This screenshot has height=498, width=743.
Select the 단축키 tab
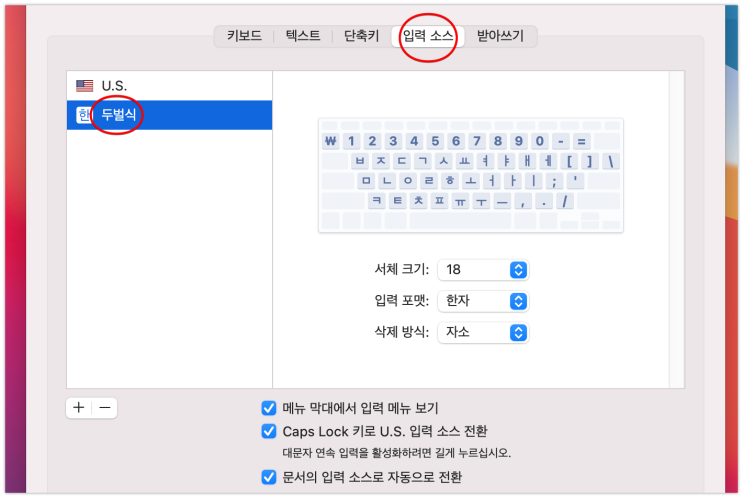tap(362, 36)
